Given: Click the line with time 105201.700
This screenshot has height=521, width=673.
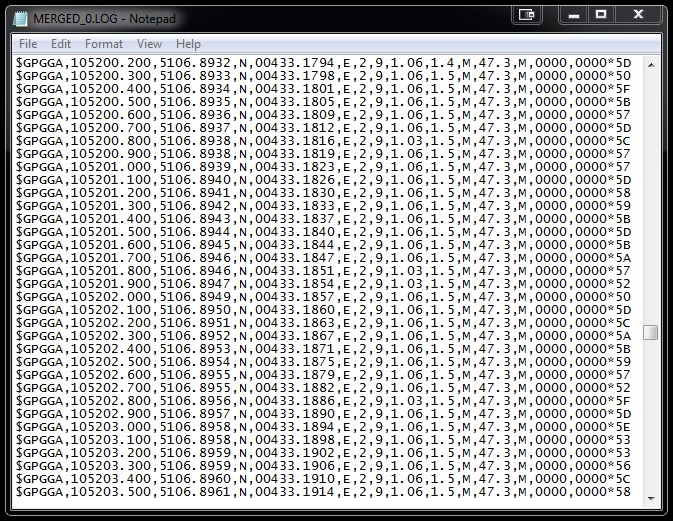Looking at the screenshot, I should pyautogui.click(x=324, y=258).
